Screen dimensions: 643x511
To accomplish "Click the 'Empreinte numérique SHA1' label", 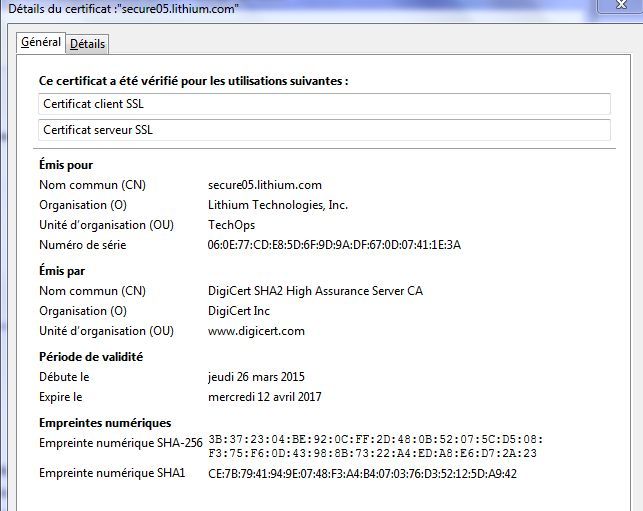I will [x=112, y=473].
